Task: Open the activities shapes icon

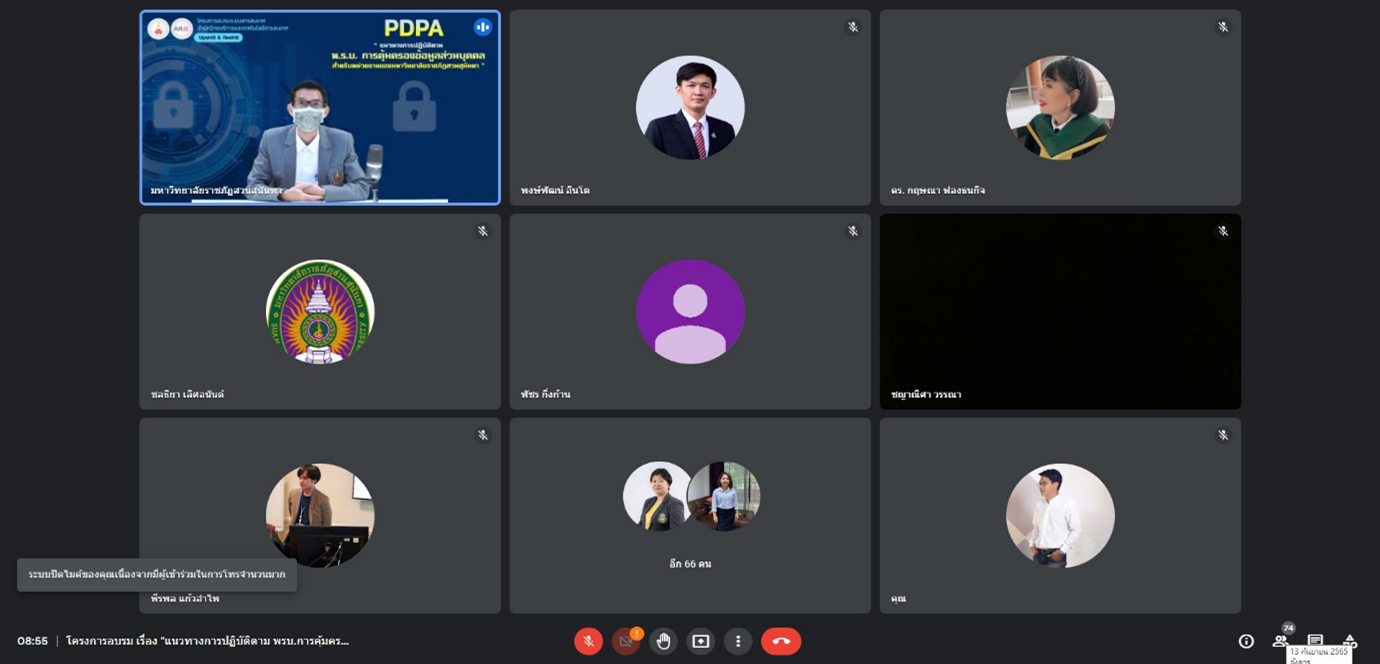Action: (x=1349, y=641)
